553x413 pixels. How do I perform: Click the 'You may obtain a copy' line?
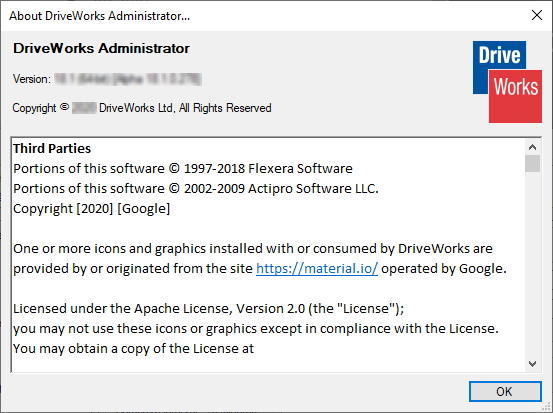coord(133,349)
